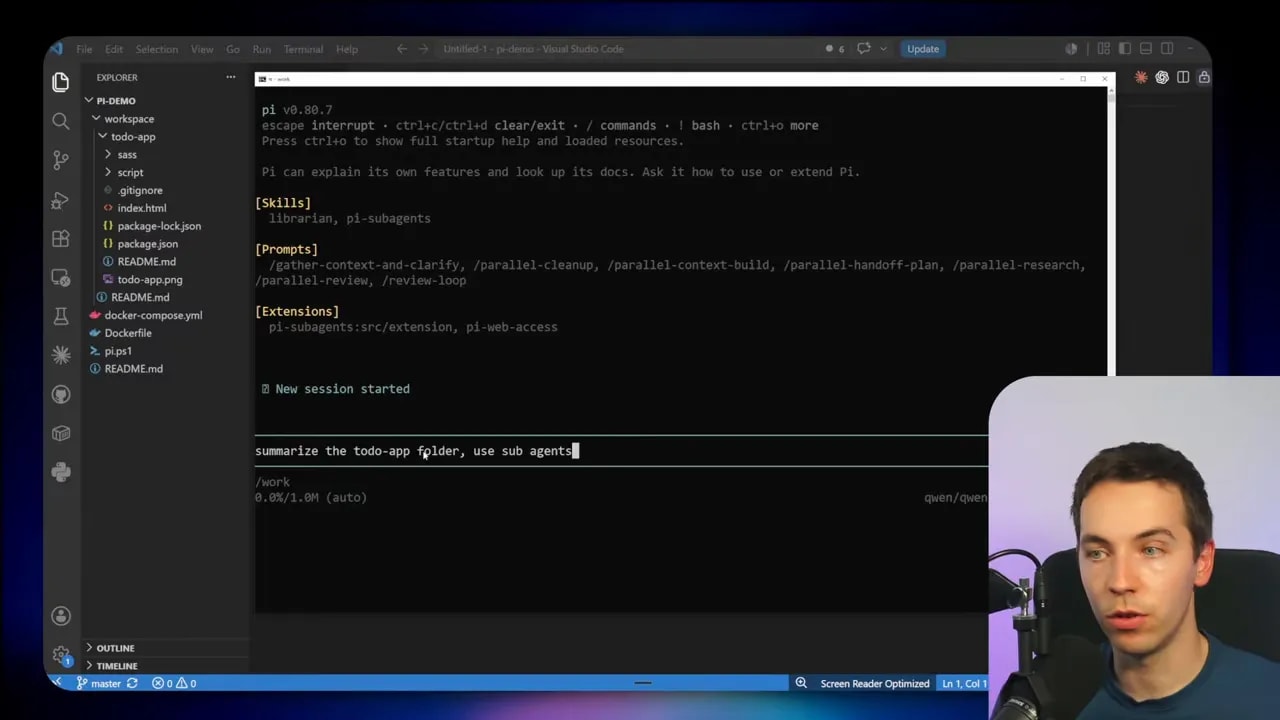Screen dimensions: 1280x720
Task: Open the File menu
Action: click(x=84, y=49)
